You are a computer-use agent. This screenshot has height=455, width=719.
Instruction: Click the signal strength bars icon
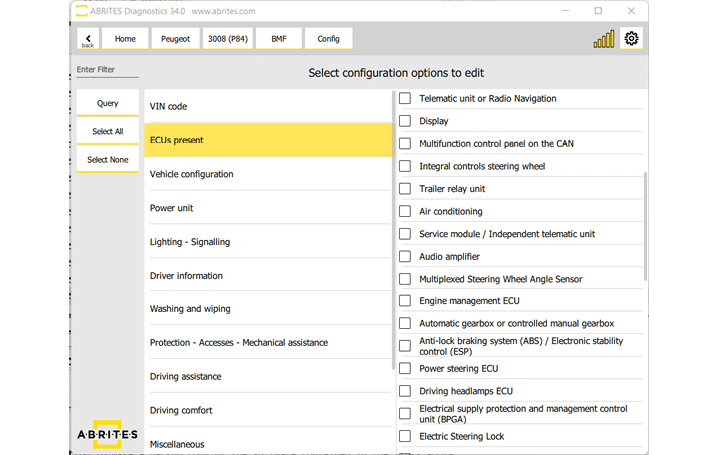(x=604, y=40)
